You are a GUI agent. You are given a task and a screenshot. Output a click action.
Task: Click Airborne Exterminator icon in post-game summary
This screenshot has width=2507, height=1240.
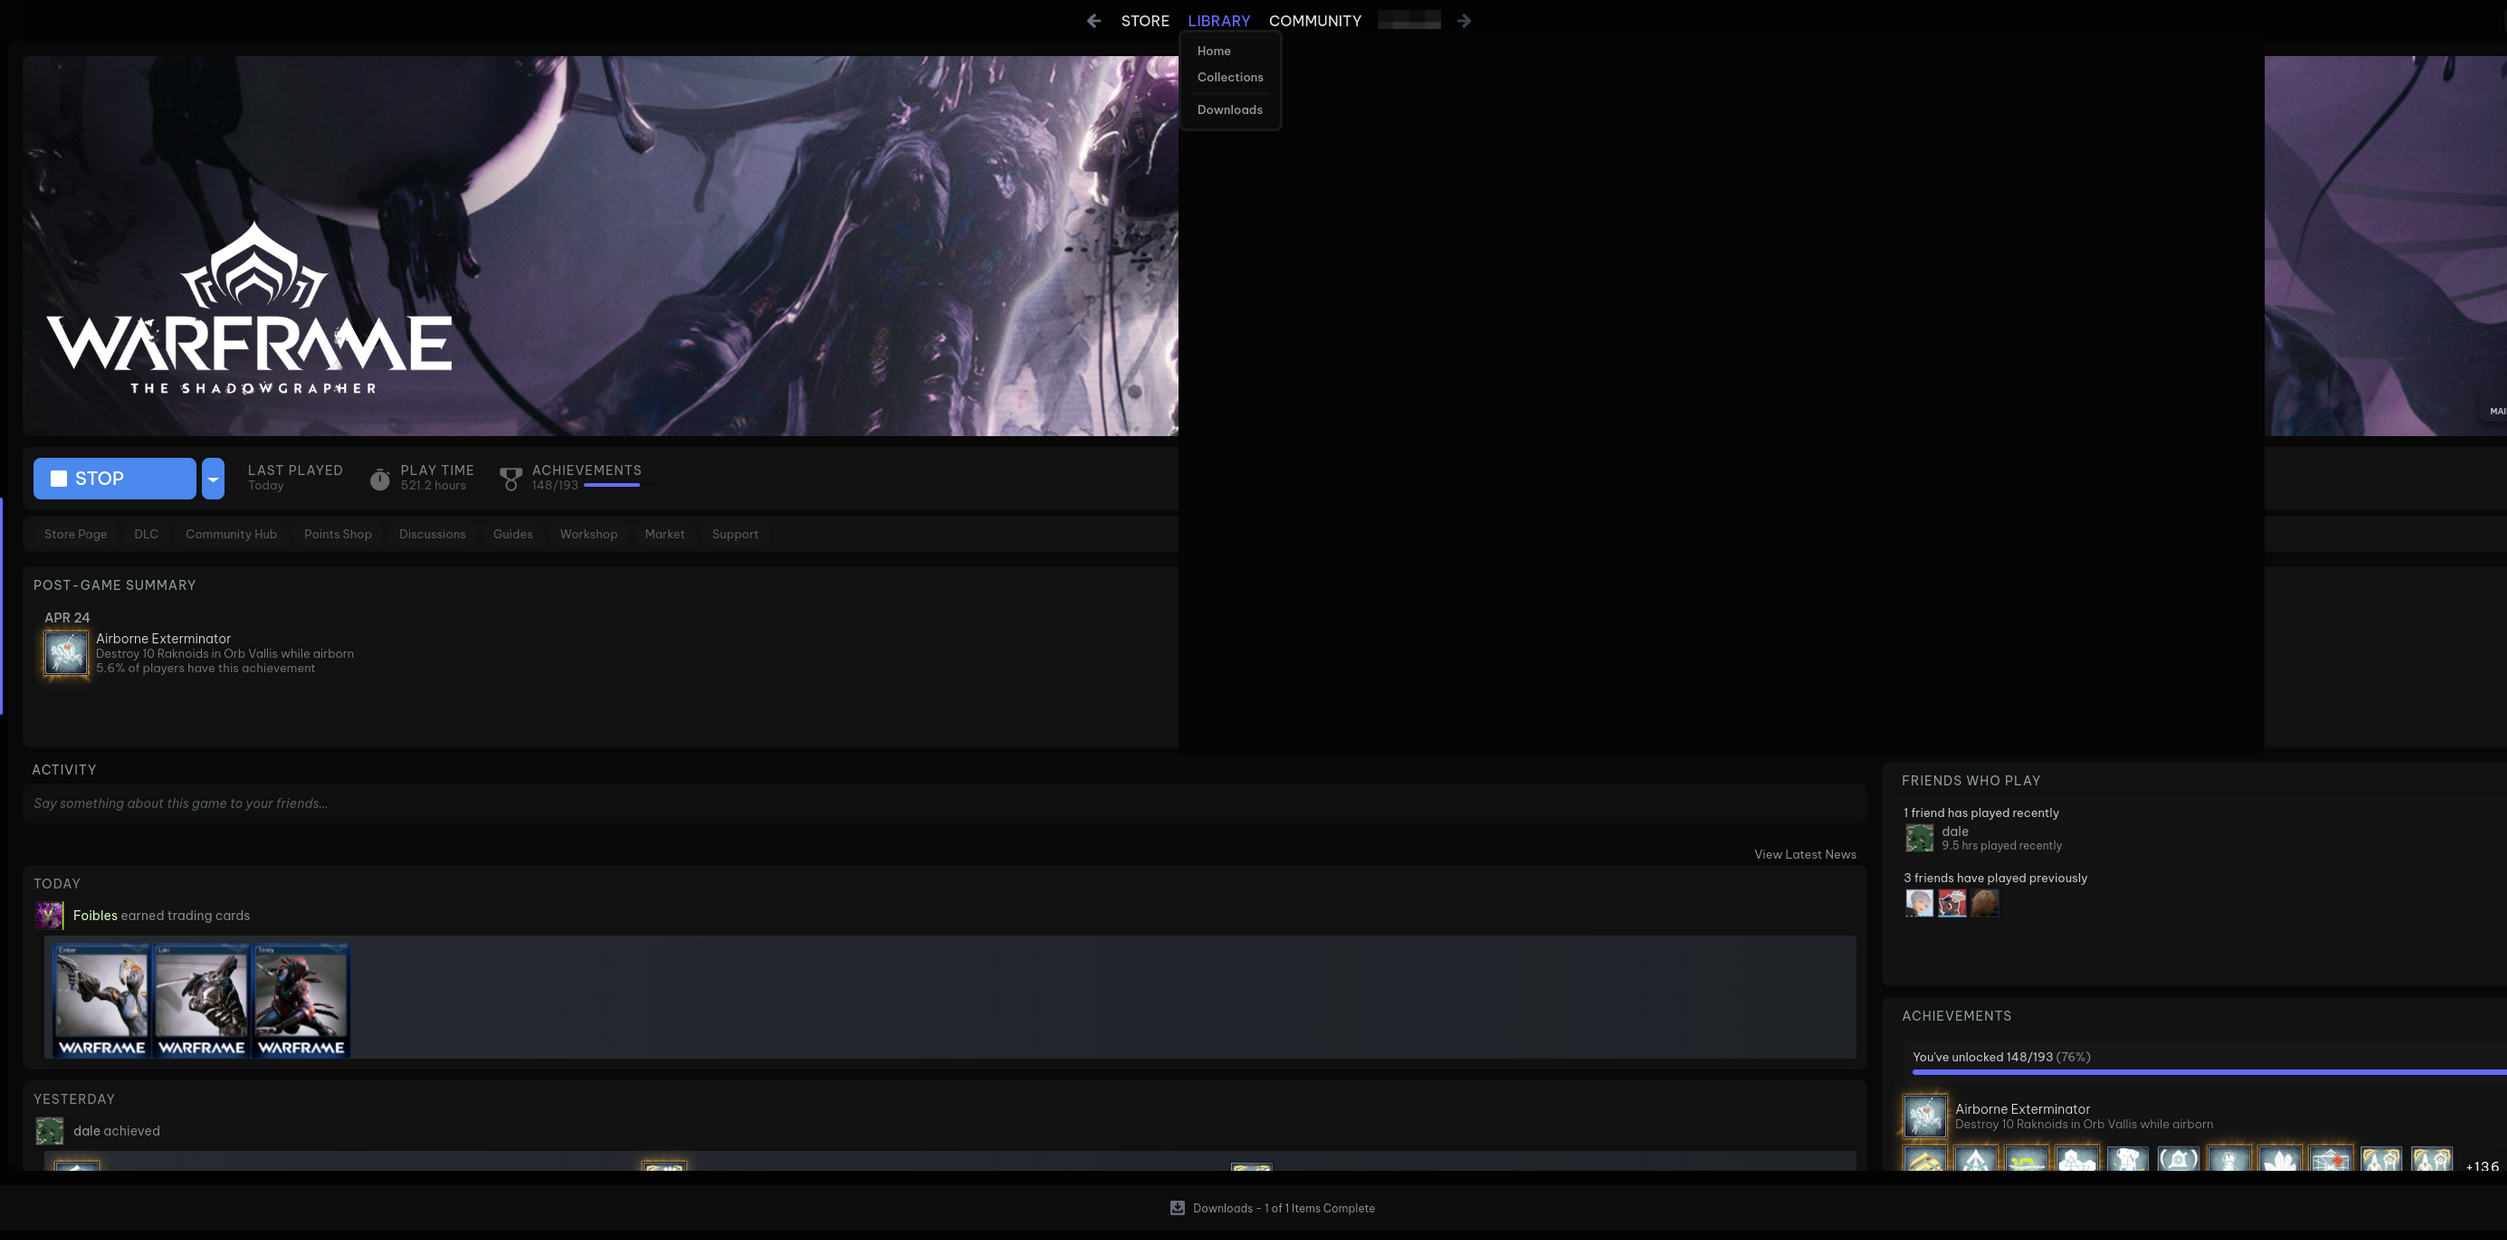pyautogui.click(x=66, y=653)
